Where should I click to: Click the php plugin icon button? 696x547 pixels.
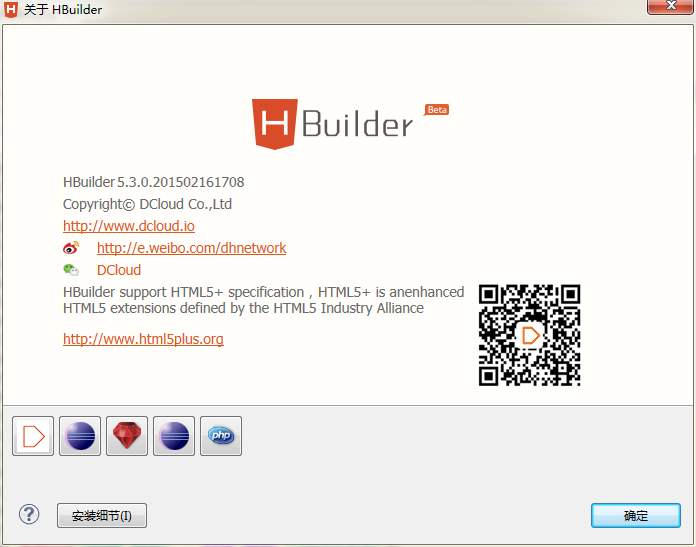point(221,436)
